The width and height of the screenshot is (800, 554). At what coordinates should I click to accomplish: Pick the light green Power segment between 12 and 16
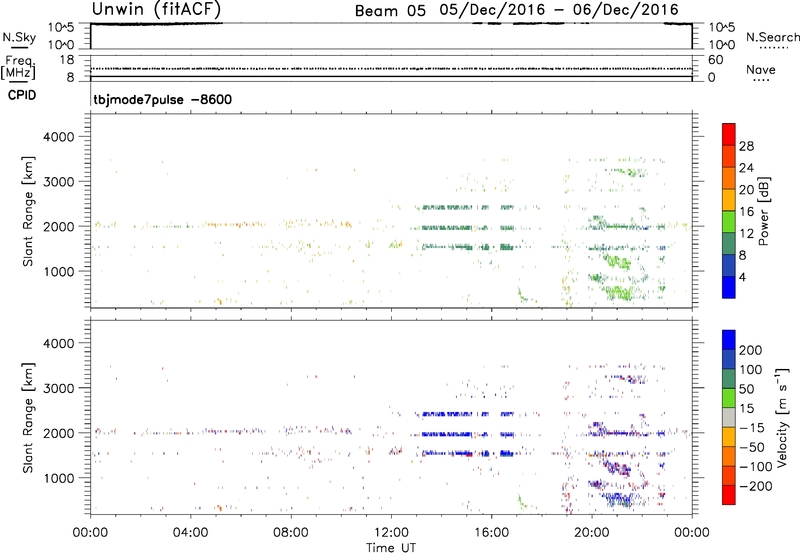(729, 222)
